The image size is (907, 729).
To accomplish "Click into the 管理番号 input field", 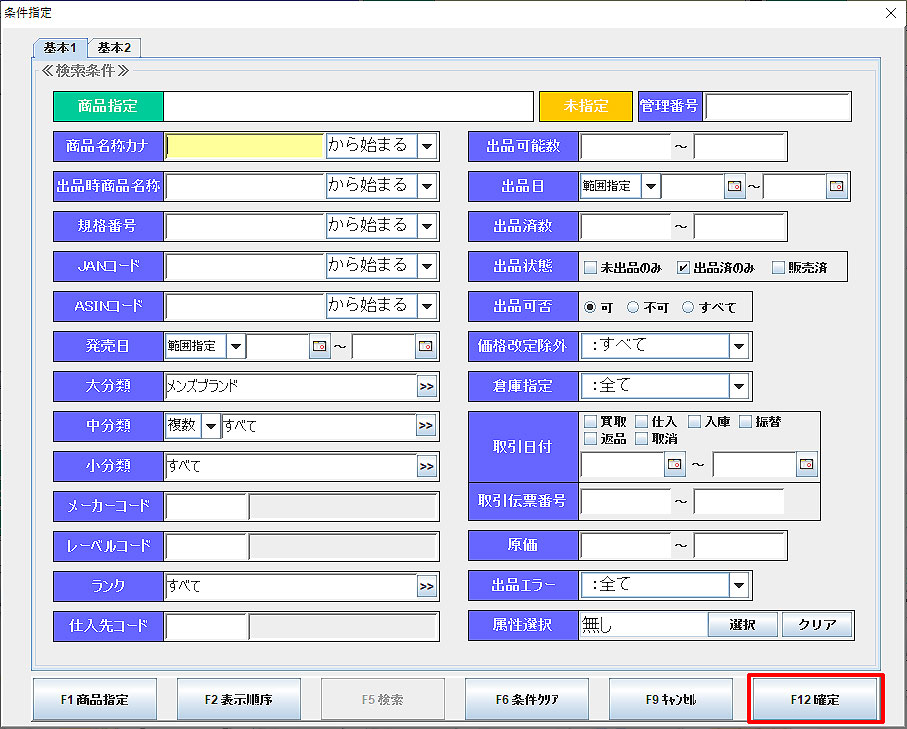I will tap(778, 106).
